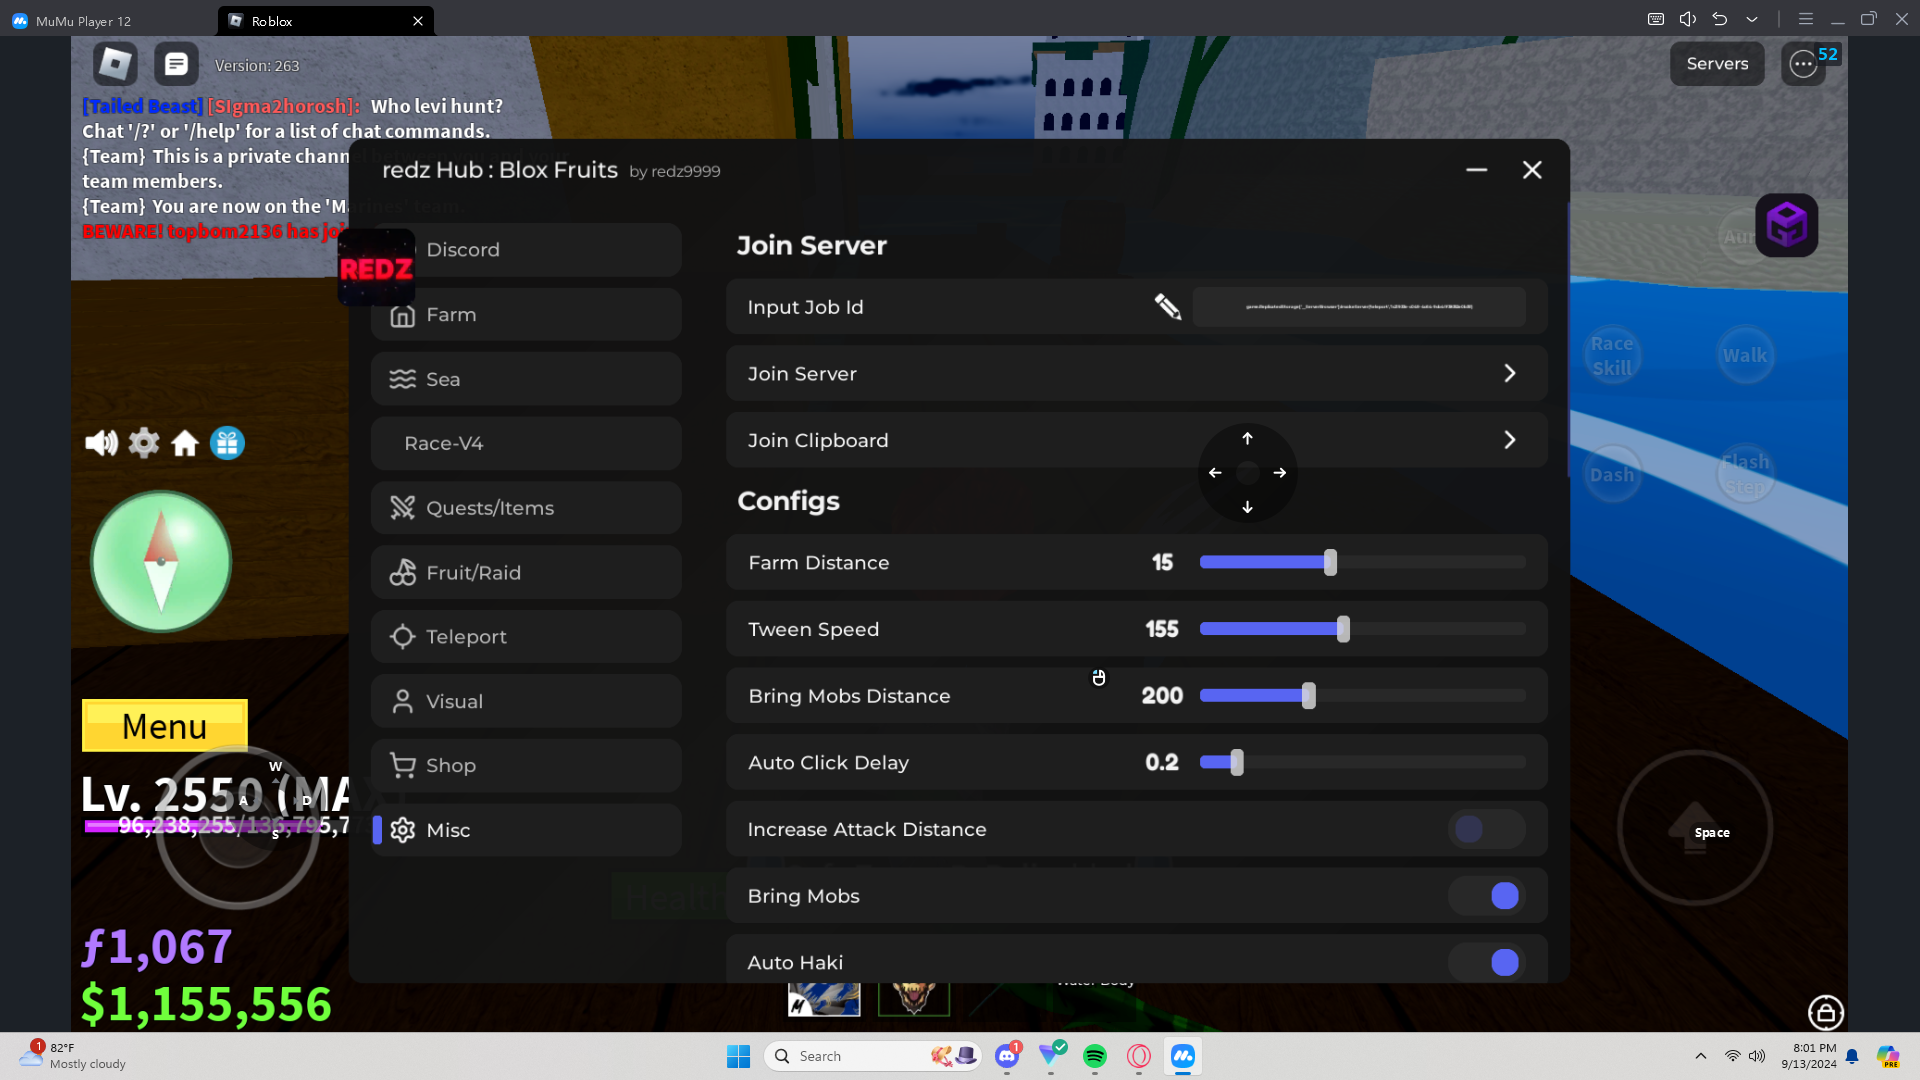Open the Race-V4 tab

tap(526, 443)
